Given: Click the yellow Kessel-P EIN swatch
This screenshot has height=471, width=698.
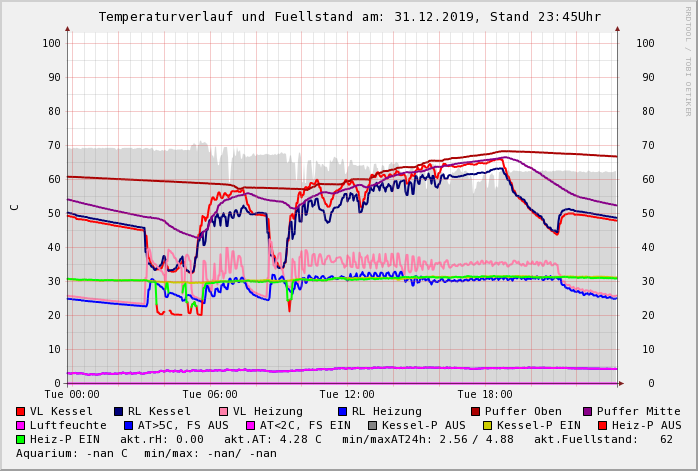Looking at the screenshot, I should [x=487, y=425].
